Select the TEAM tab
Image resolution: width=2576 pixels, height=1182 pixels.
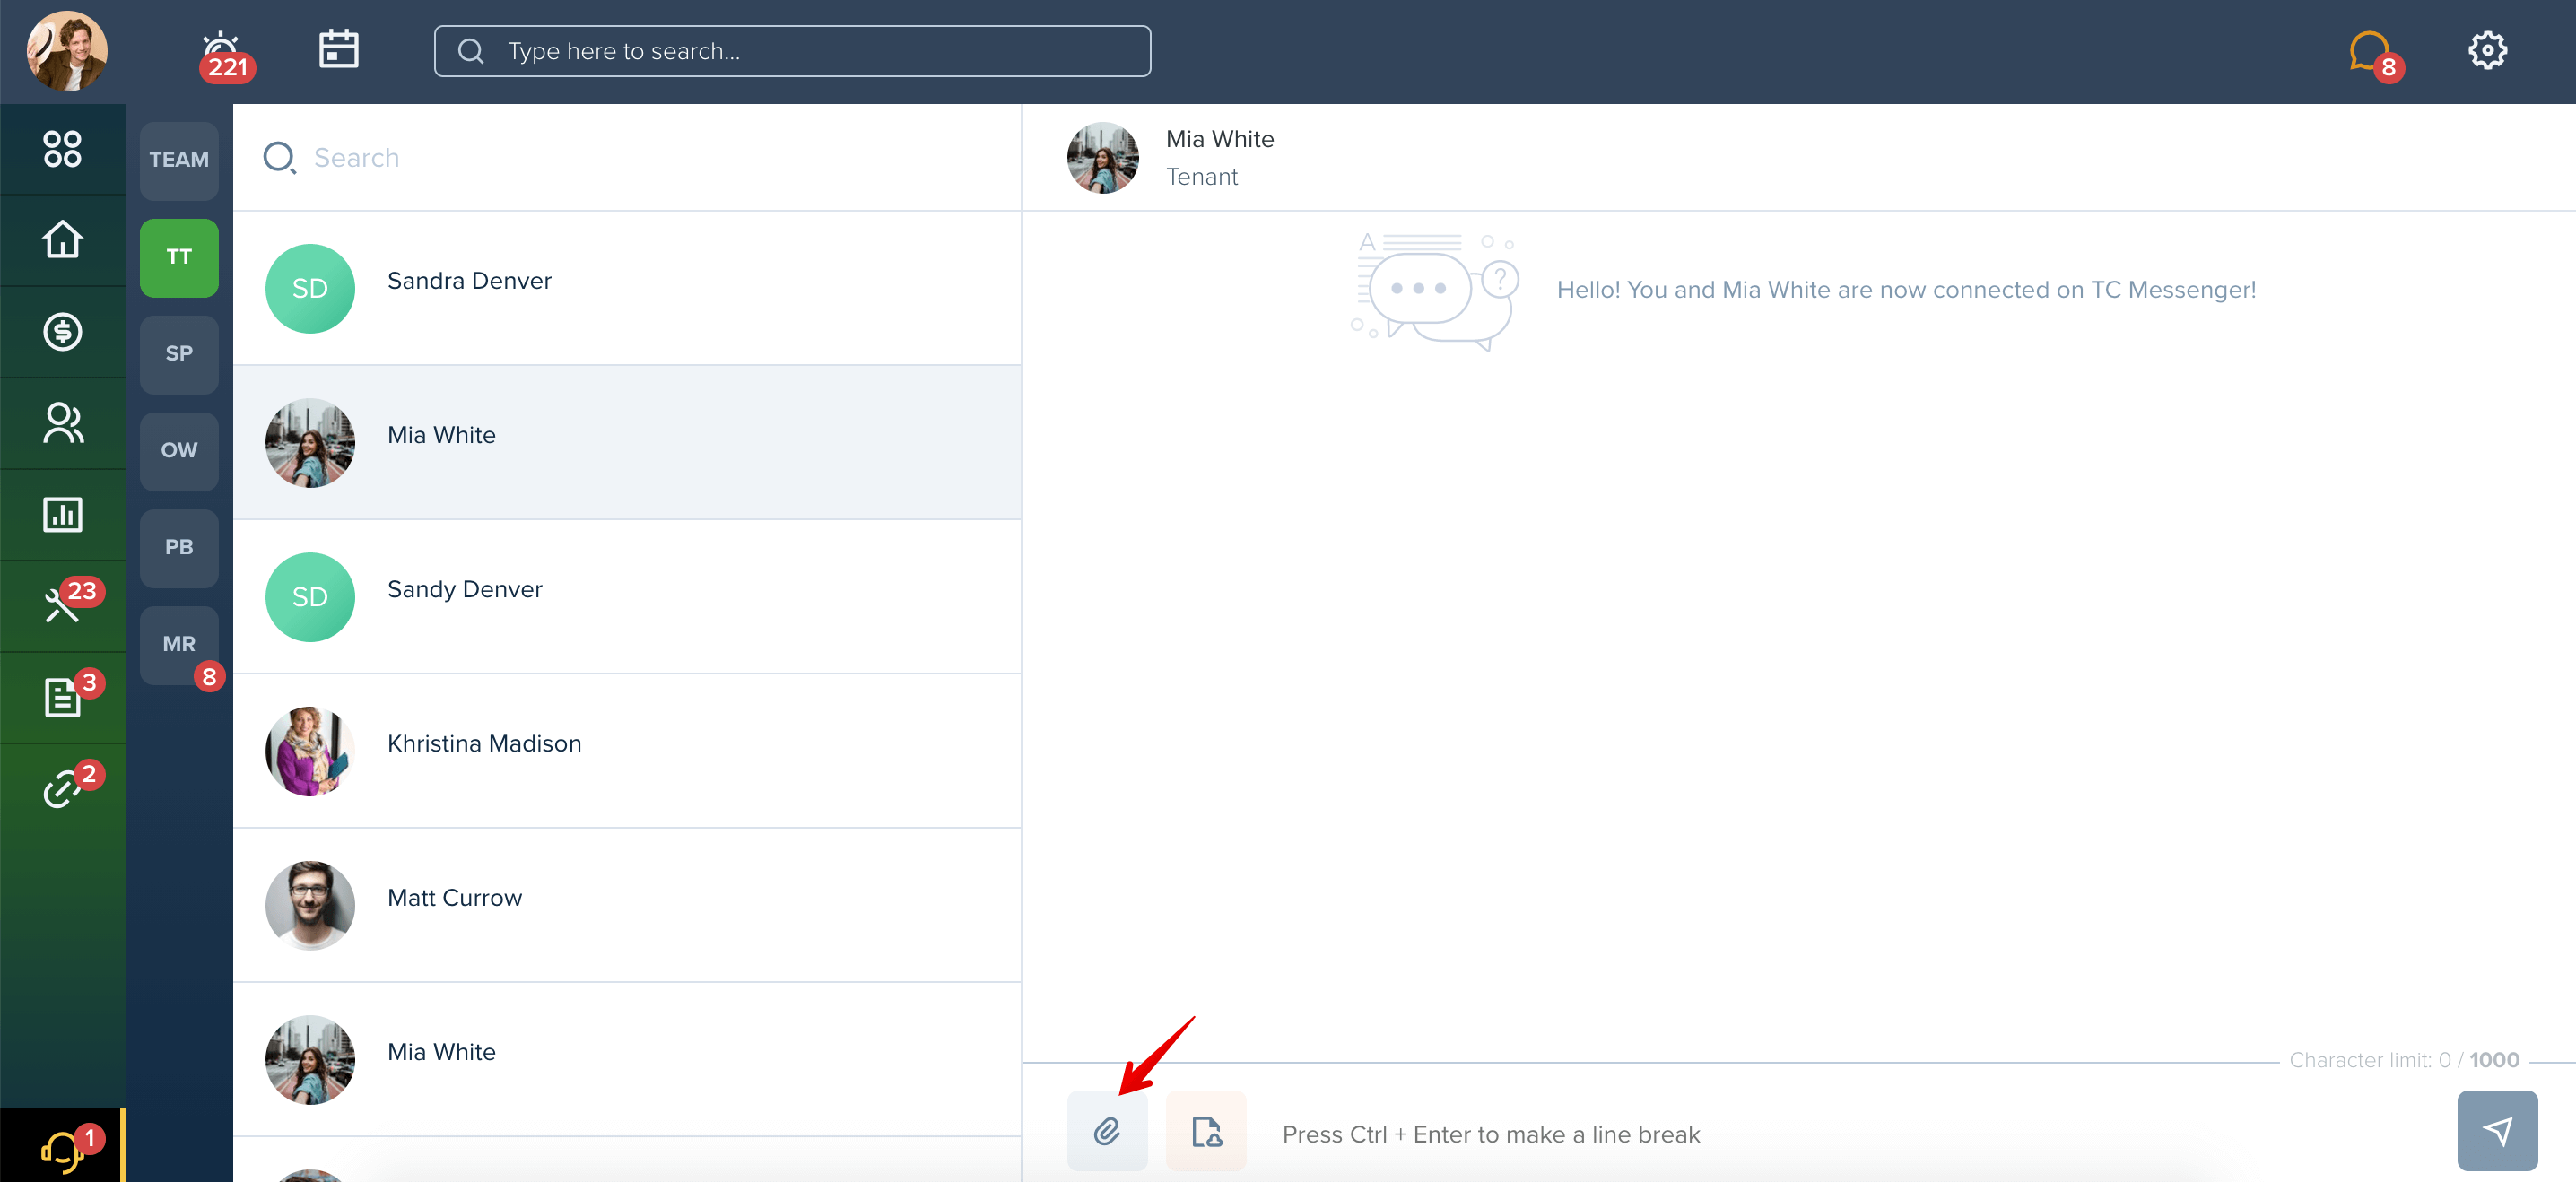pos(179,160)
